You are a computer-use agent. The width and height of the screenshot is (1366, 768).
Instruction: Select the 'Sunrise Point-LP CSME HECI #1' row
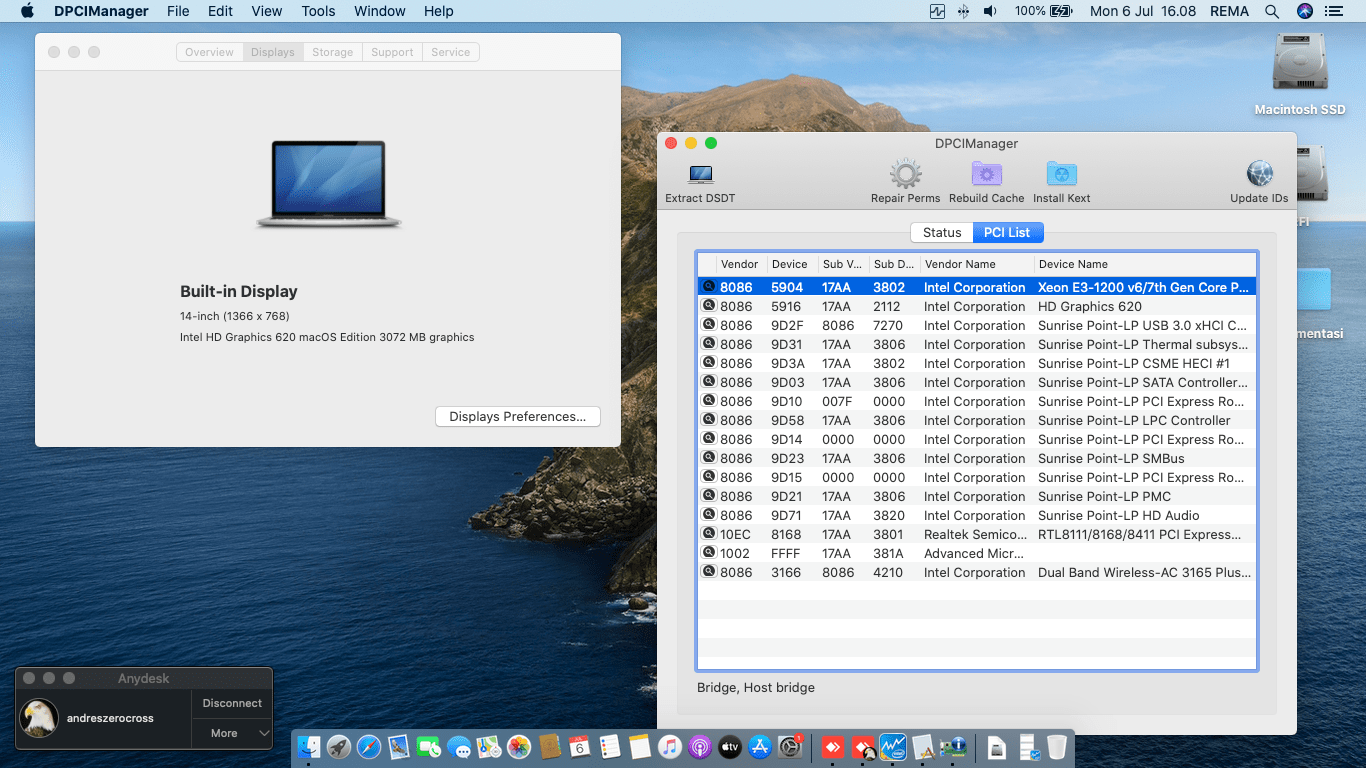coord(976,363)
